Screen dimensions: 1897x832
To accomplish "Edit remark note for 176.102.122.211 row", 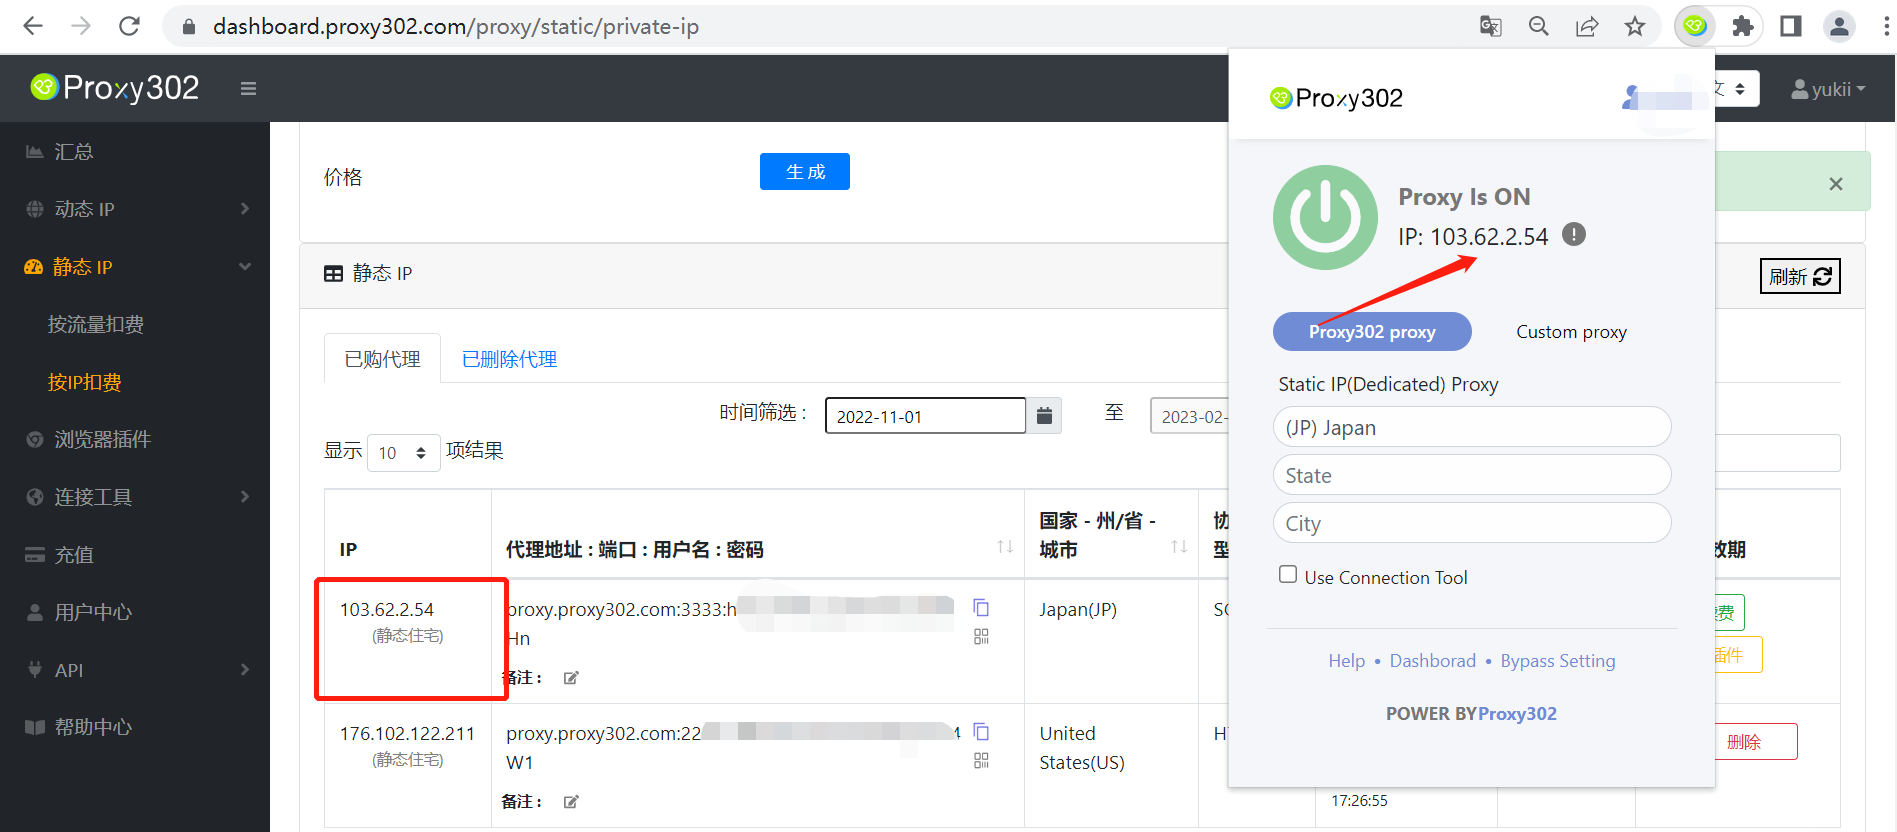I will [571, 802].
